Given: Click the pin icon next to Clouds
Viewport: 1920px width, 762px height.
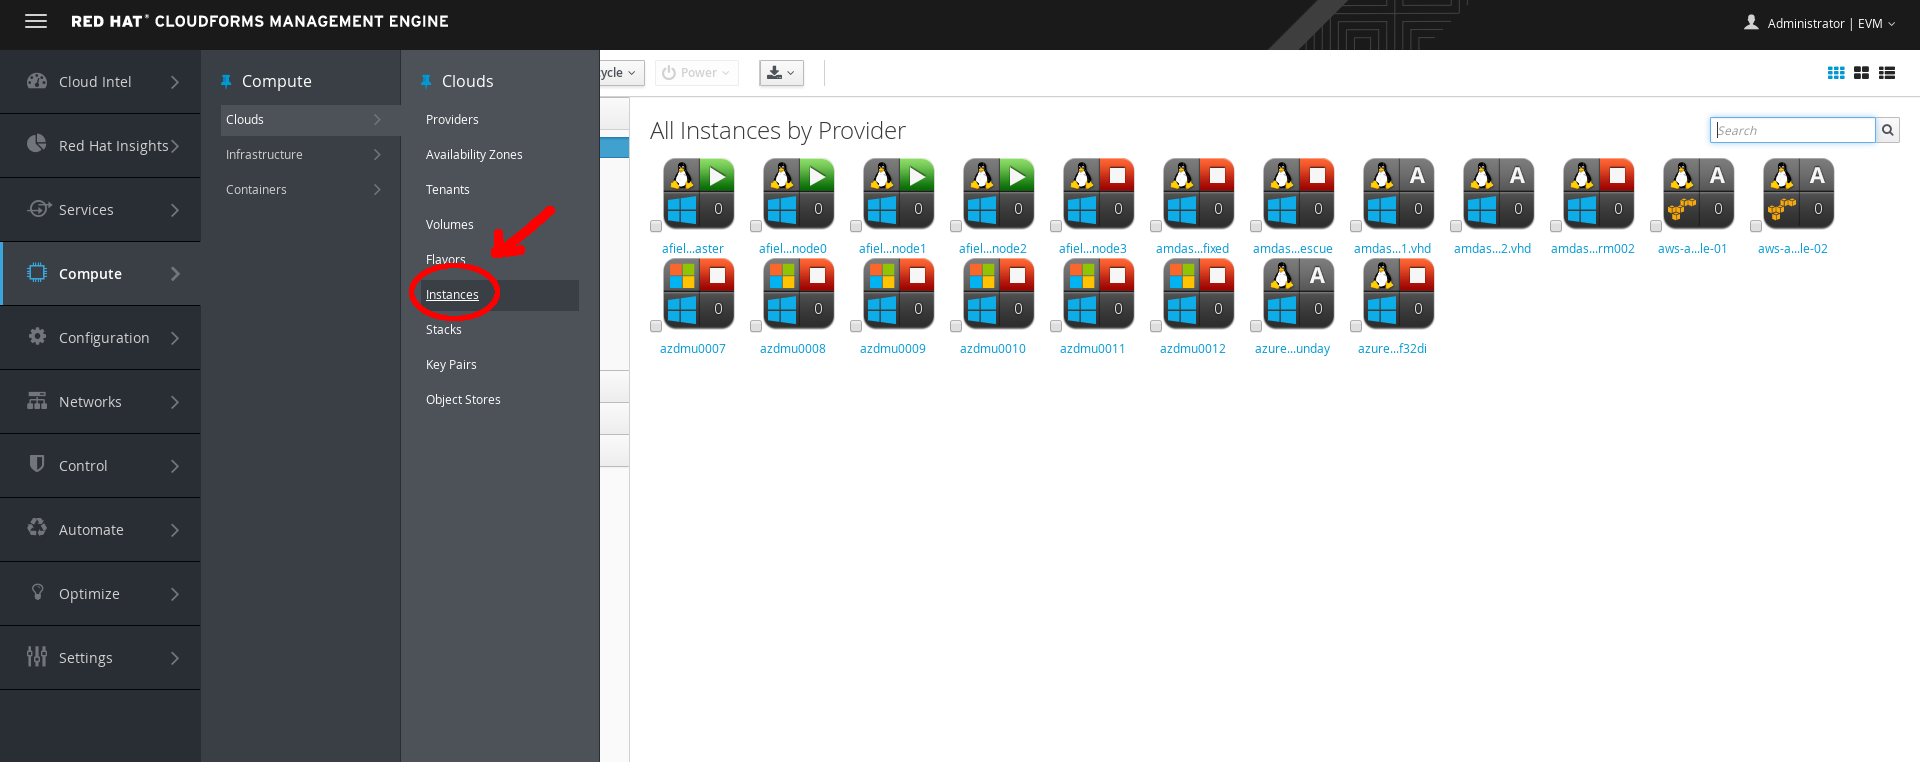Looking at the screenshot, I should tap(426, 81).
